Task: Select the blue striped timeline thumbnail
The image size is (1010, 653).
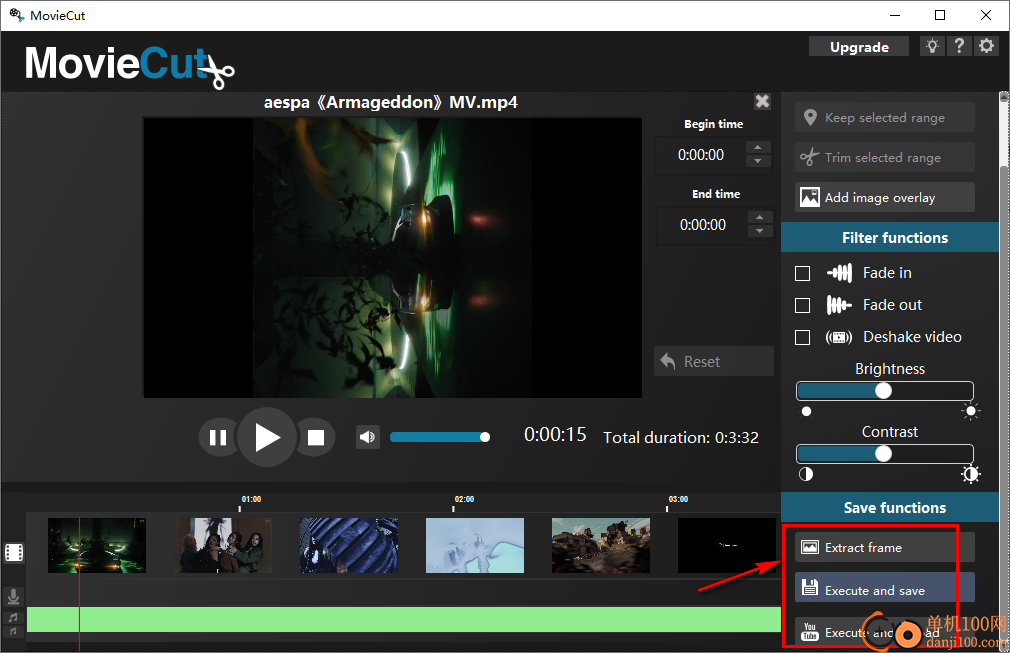Action: tap(348, 545)
